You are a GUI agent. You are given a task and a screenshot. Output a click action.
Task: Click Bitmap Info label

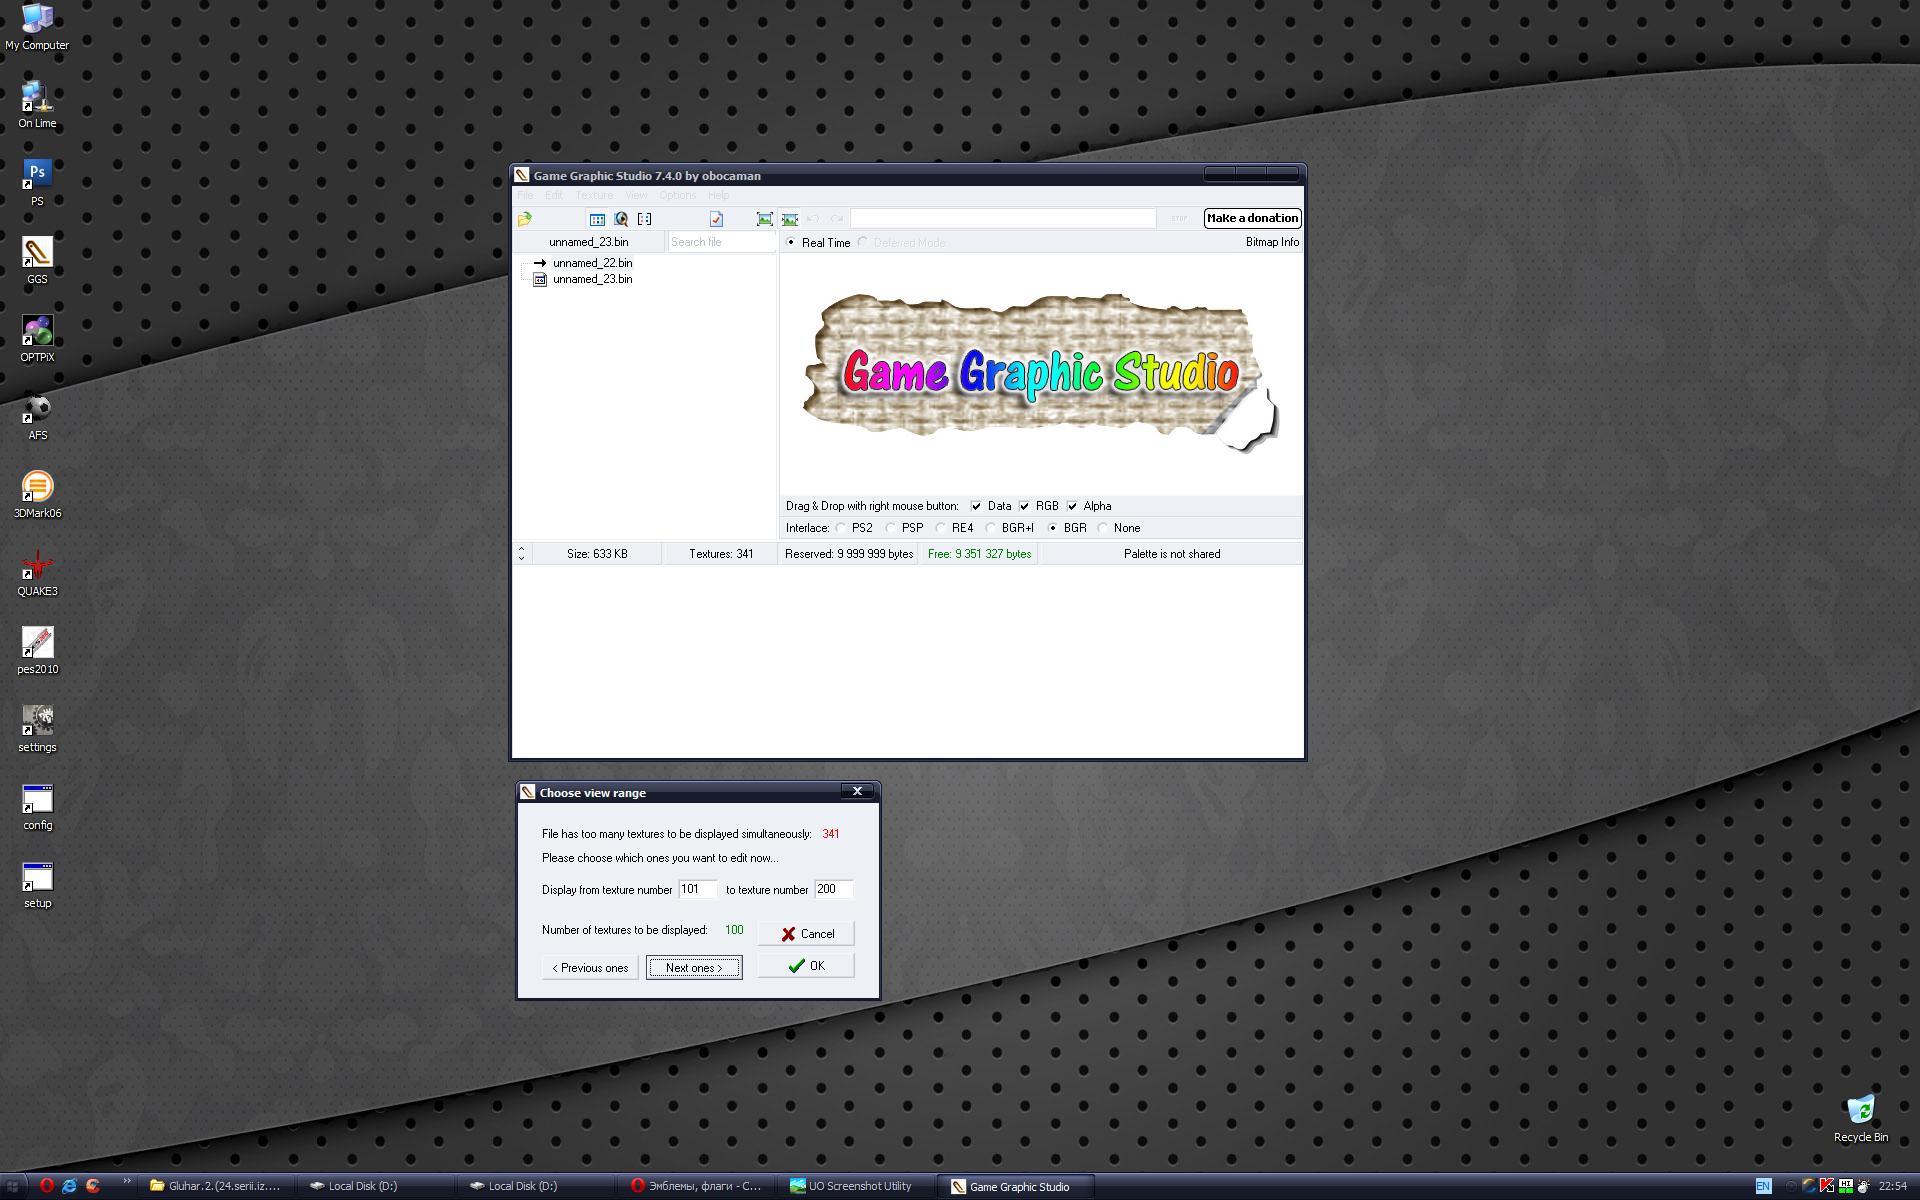coord(1272,242)
